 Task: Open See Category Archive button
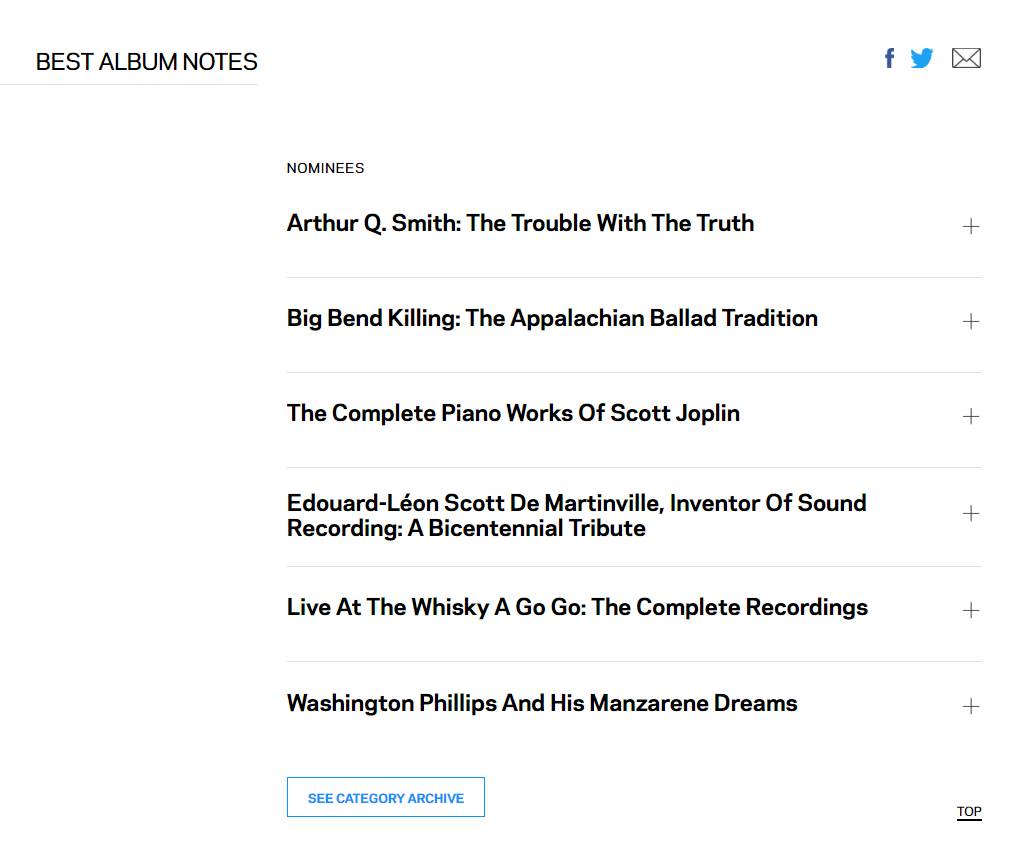386,797
